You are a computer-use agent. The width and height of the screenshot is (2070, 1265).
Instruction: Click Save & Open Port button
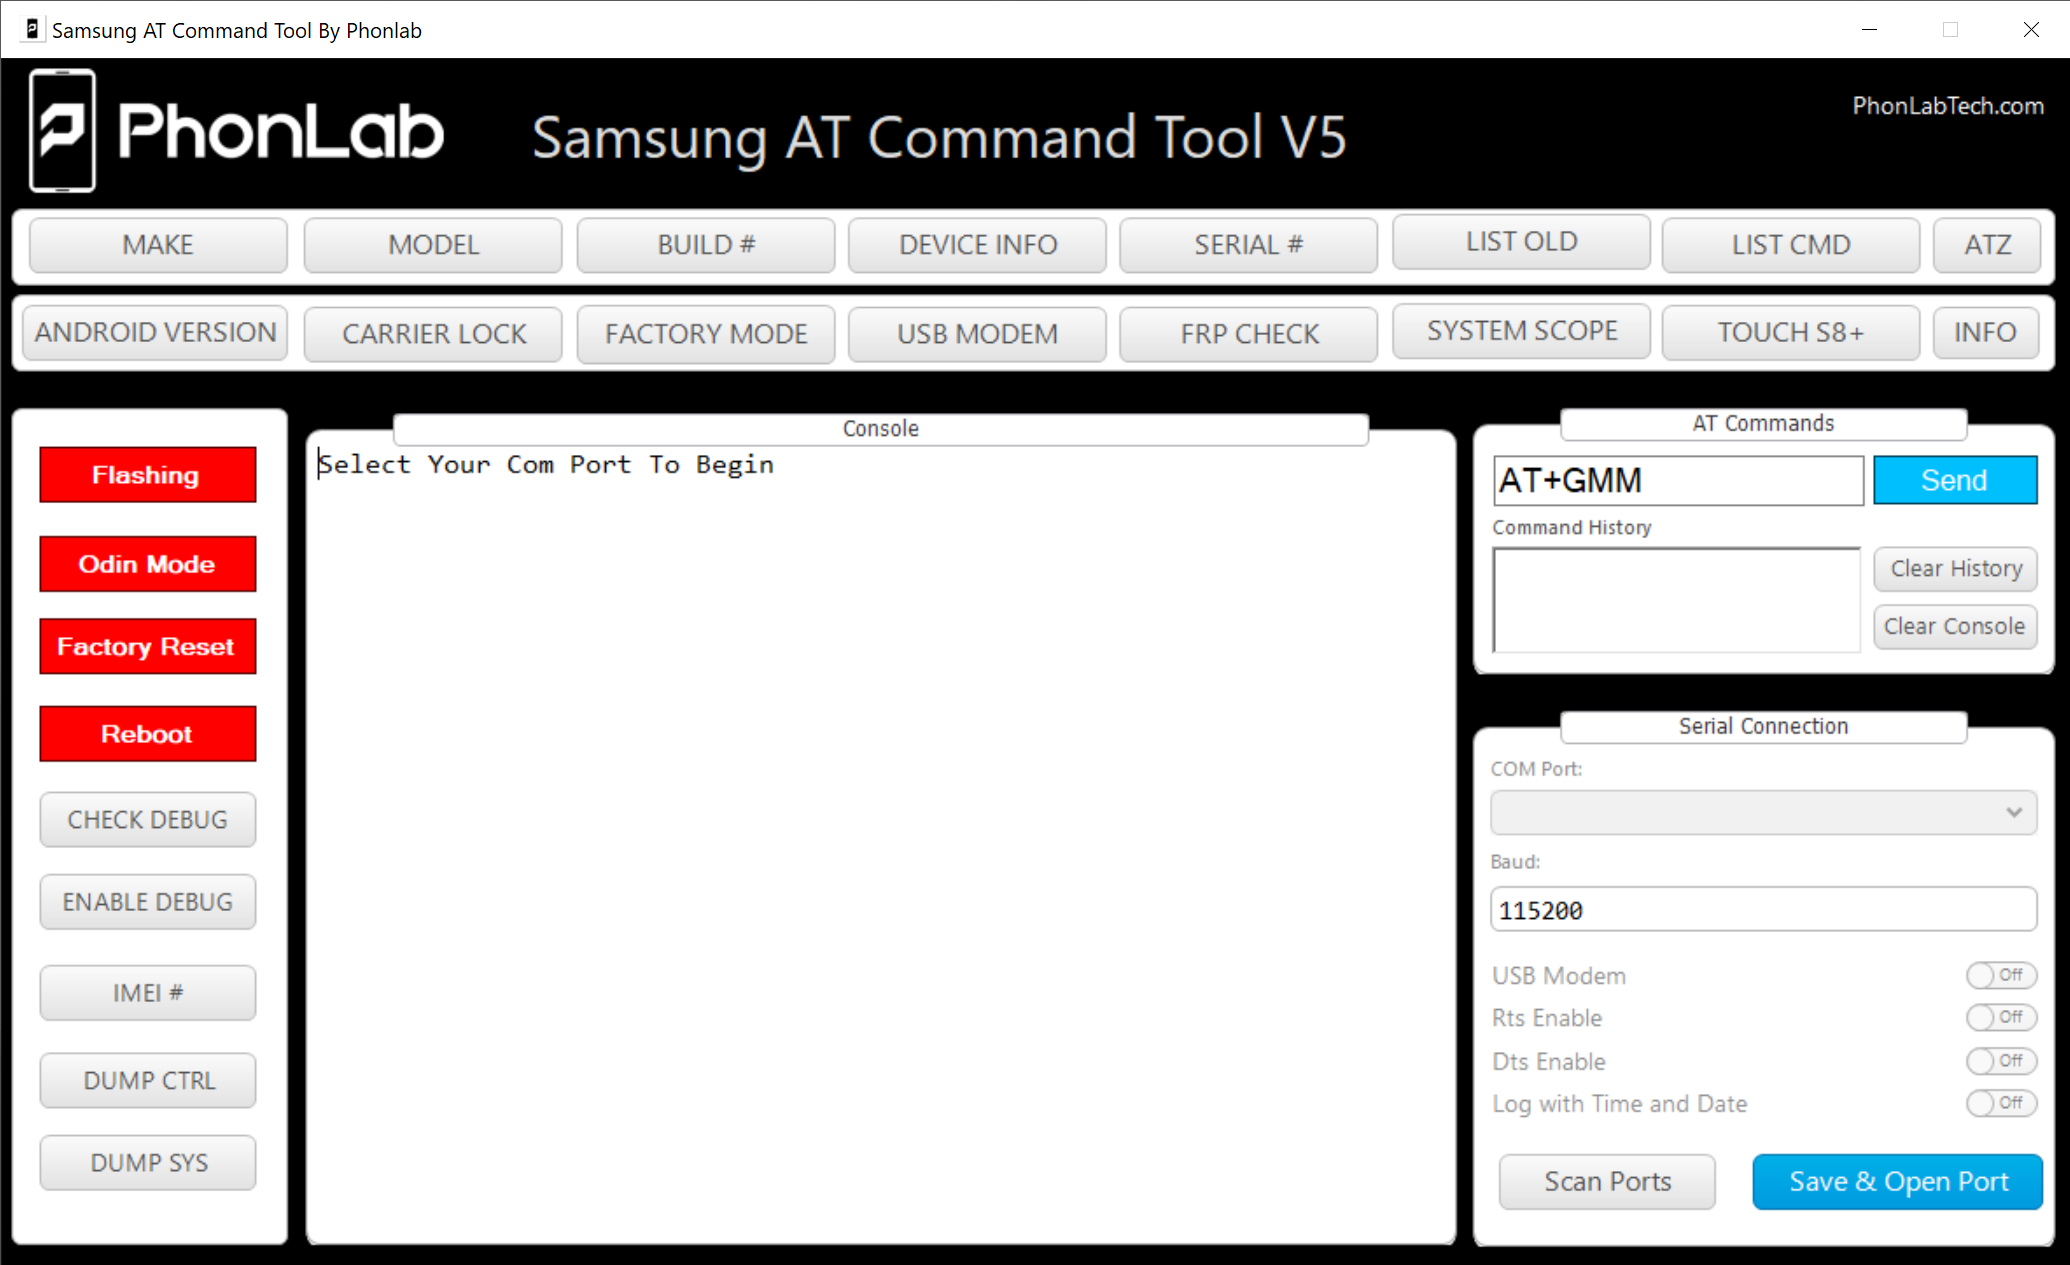click(1897, 1182)
